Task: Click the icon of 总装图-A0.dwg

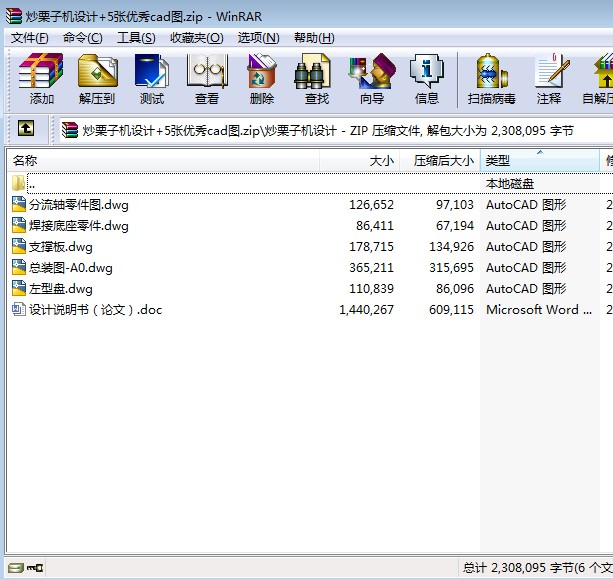Action: (x=19, y=268)
